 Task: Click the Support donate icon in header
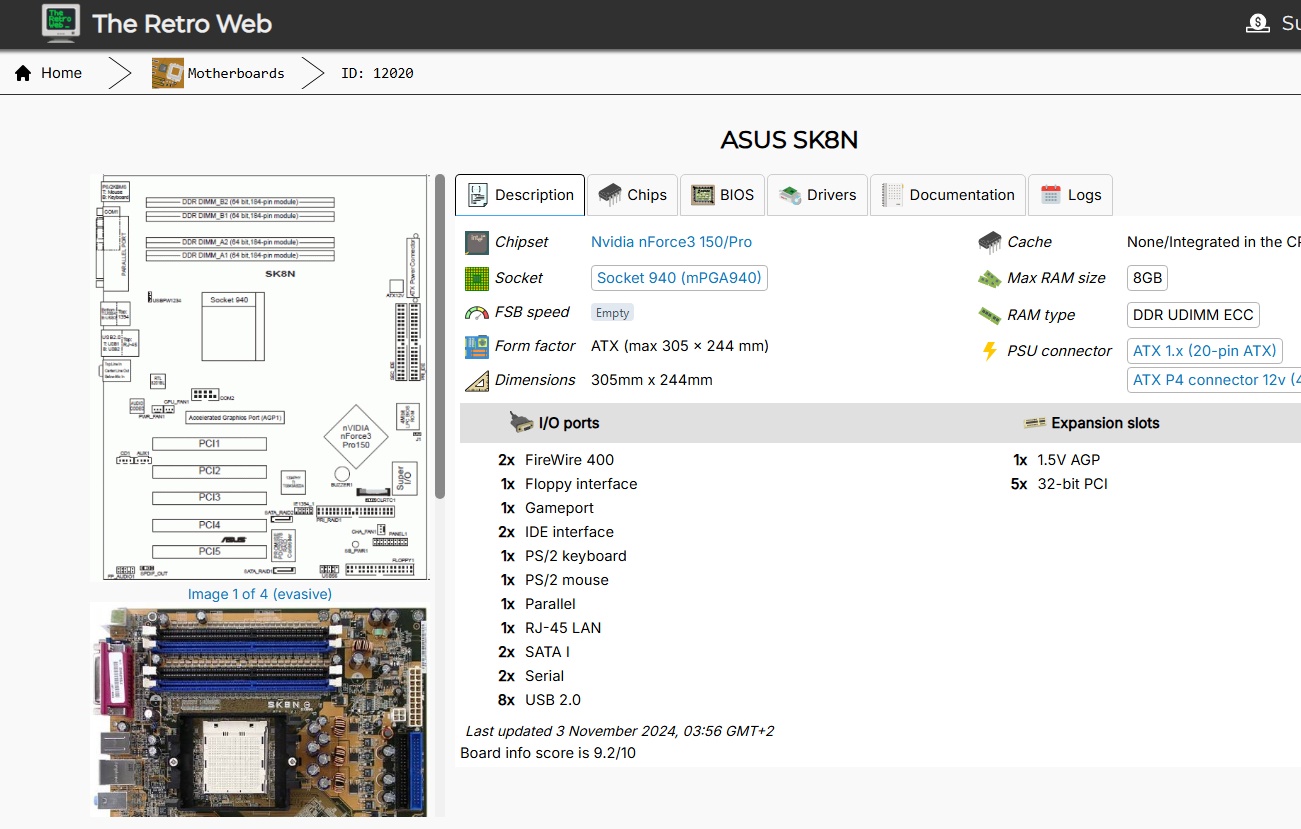tap(1257, 23)
